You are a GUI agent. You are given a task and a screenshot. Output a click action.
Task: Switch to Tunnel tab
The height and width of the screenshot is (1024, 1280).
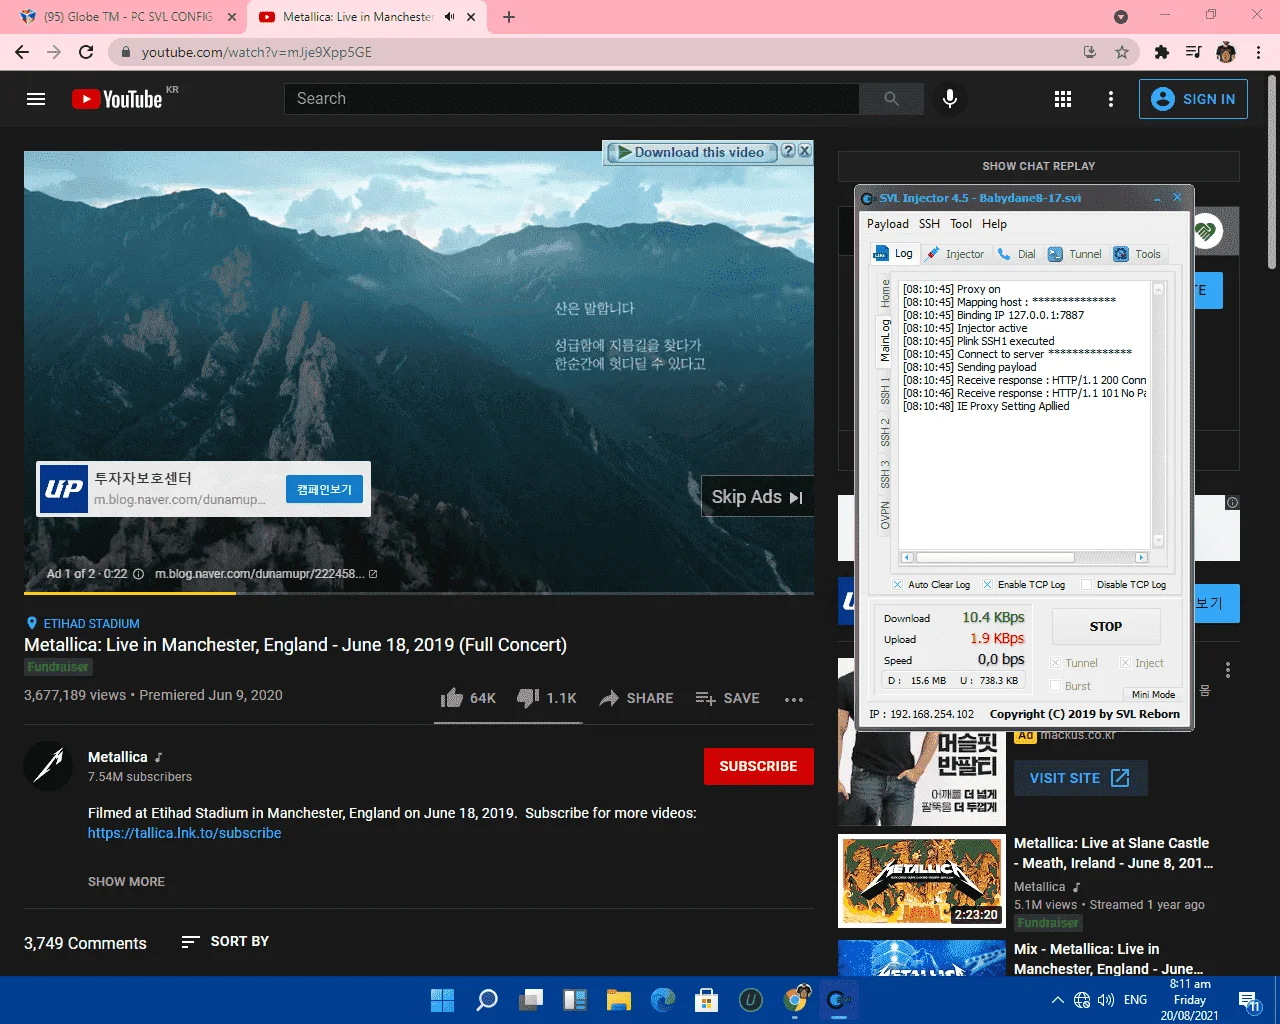click(1075, 254)
